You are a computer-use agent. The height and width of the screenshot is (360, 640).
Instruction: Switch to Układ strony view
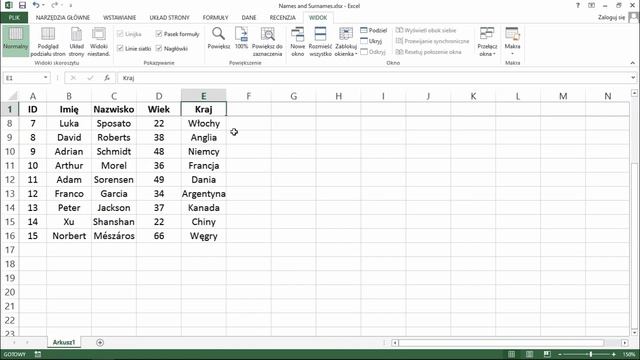76,42
